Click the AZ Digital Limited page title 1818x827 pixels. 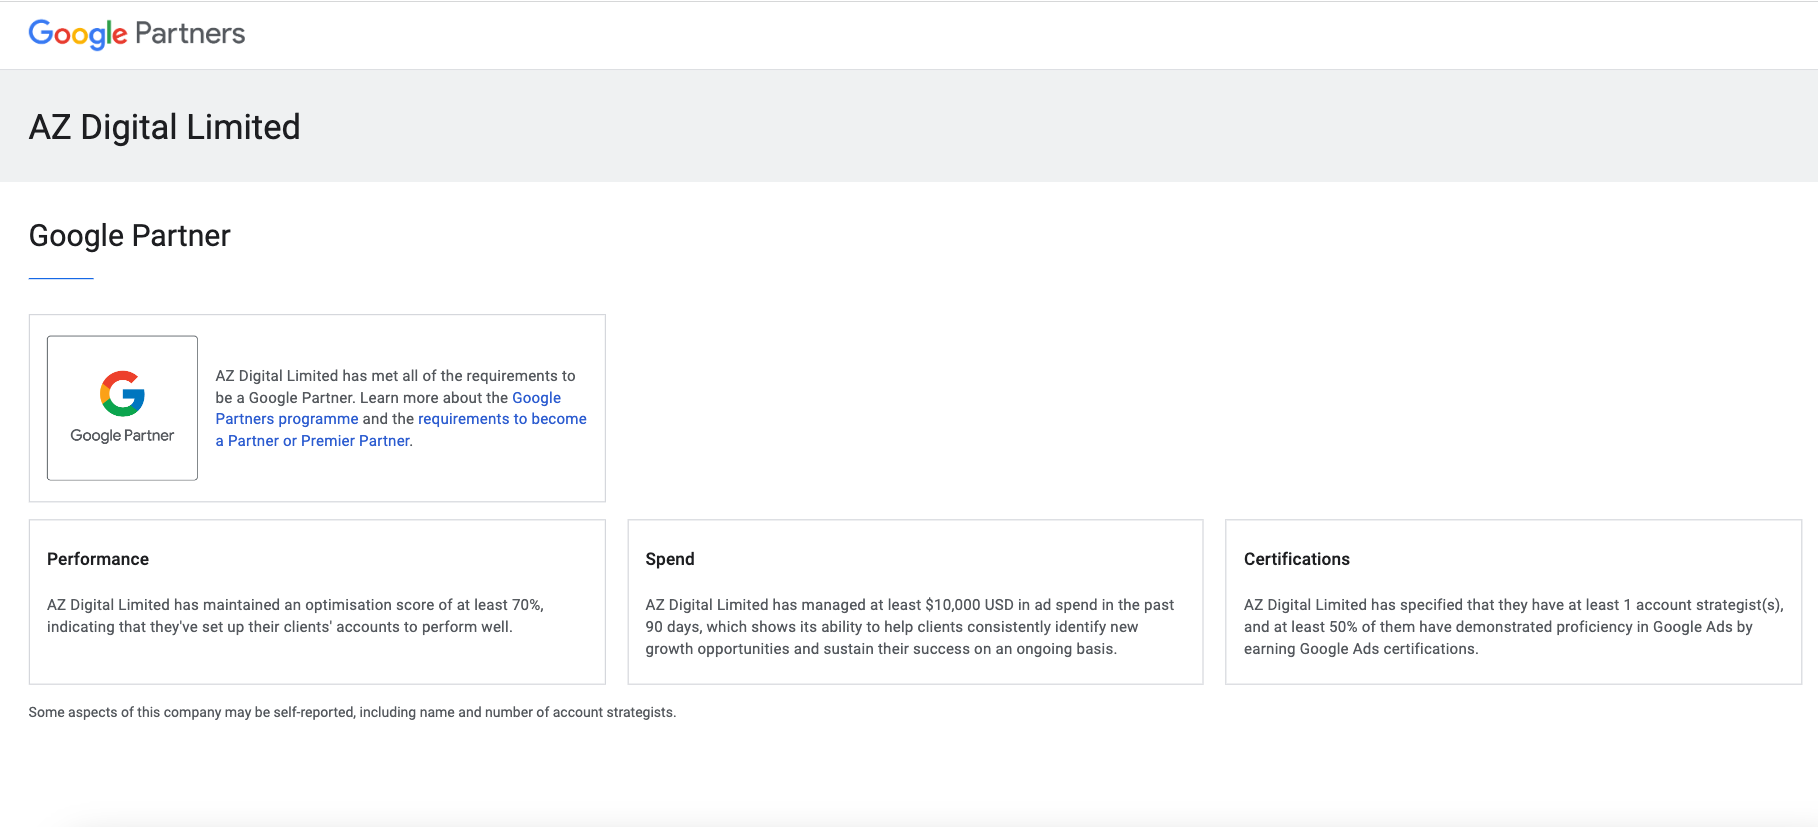[164, 127]
